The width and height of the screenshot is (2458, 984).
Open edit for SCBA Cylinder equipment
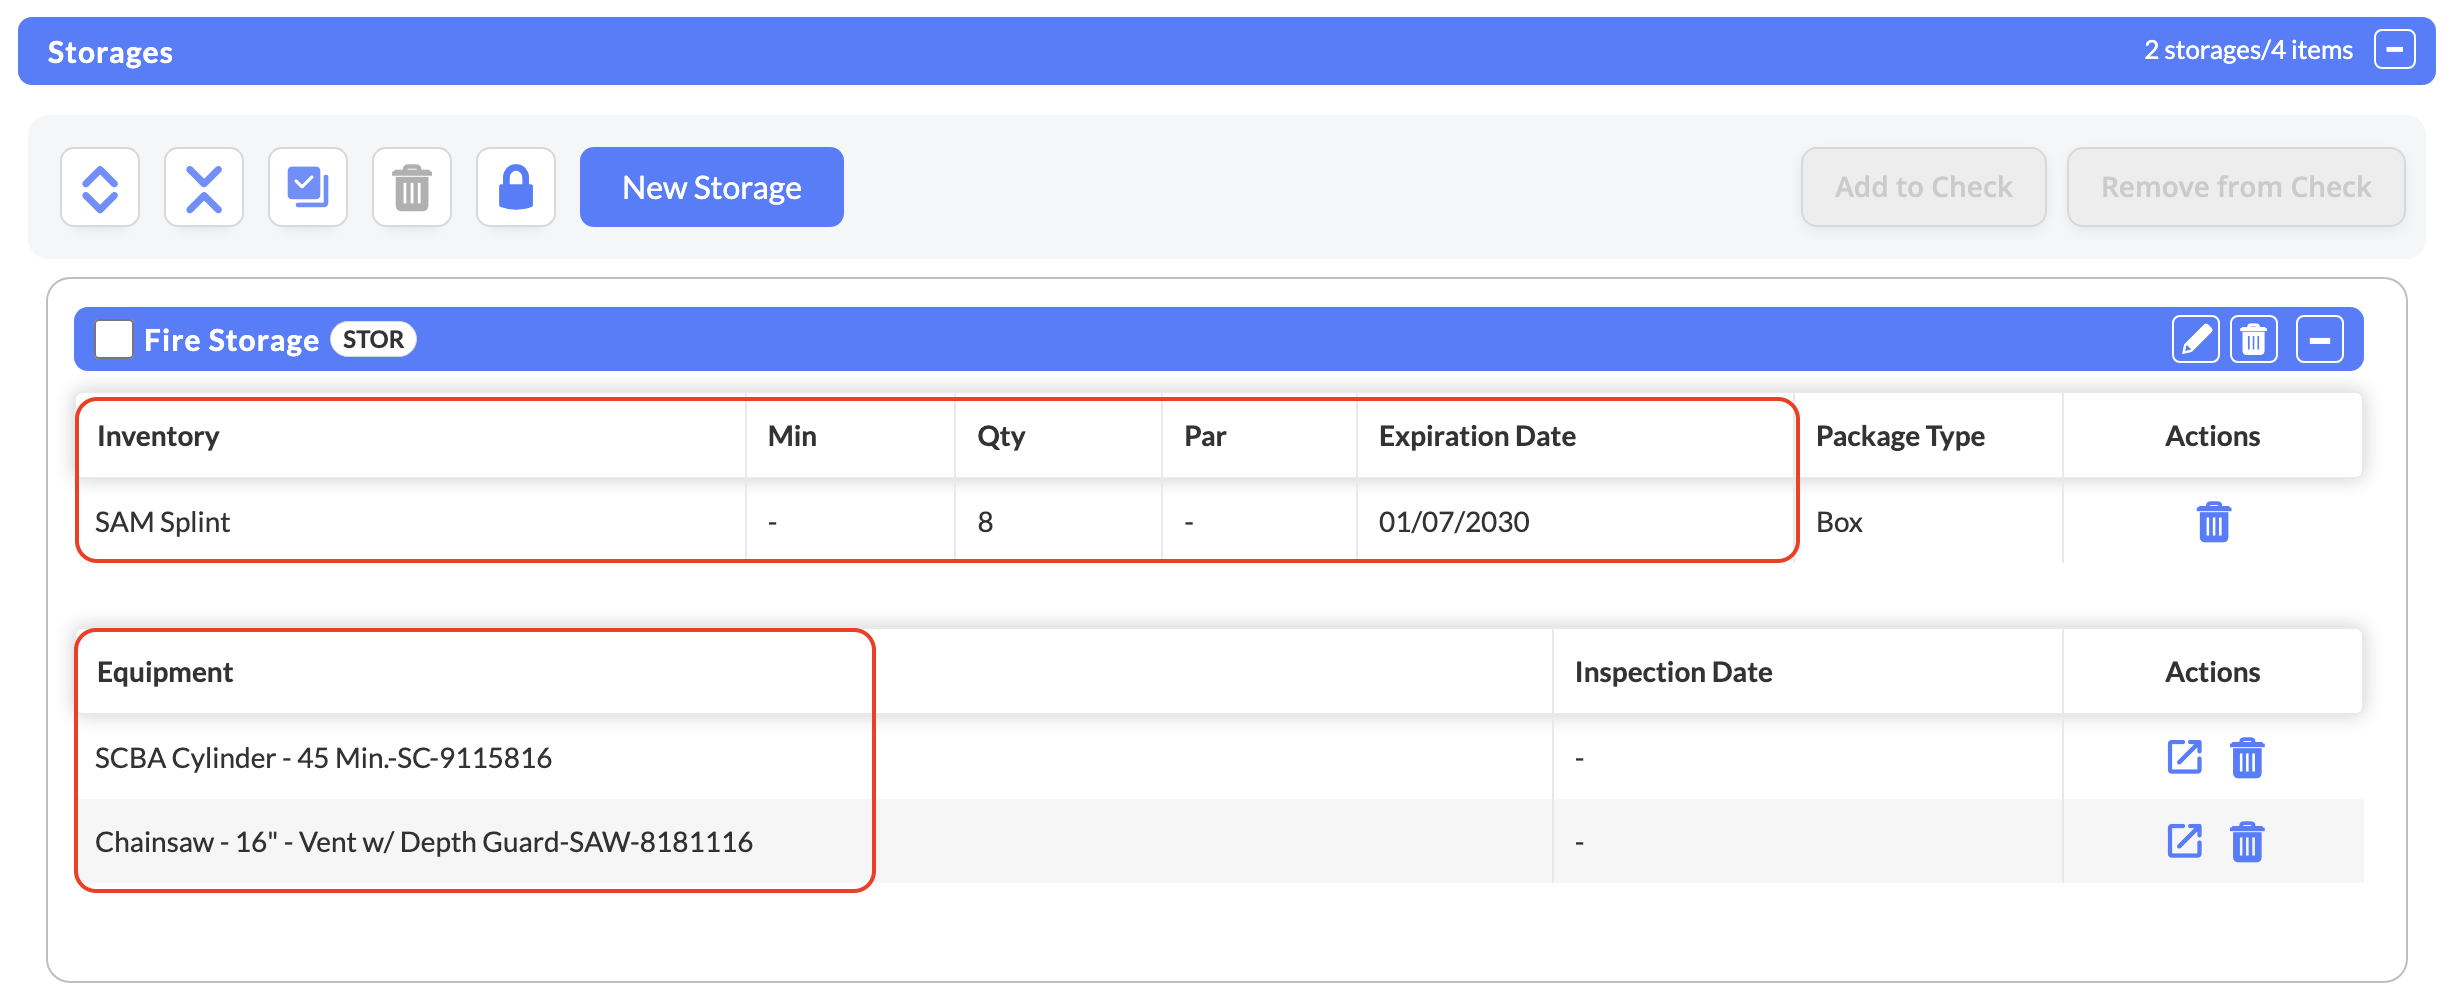(2184, 757)
